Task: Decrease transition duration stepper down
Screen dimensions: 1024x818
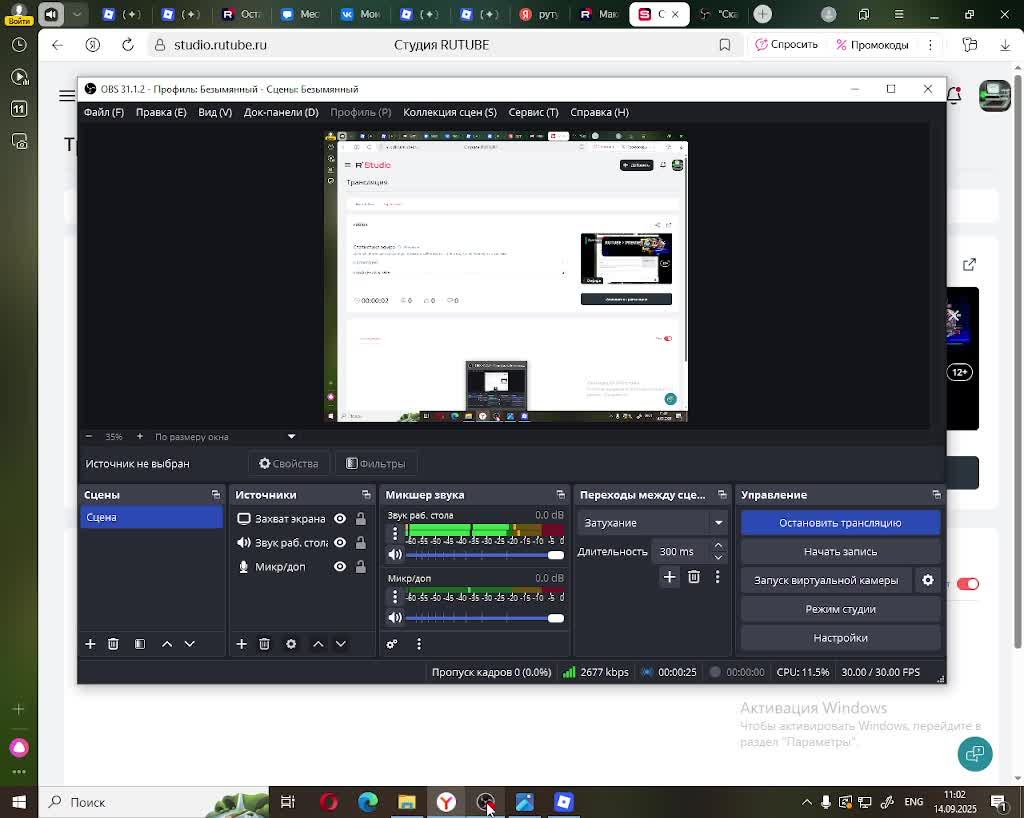Action: coord(718,558)
